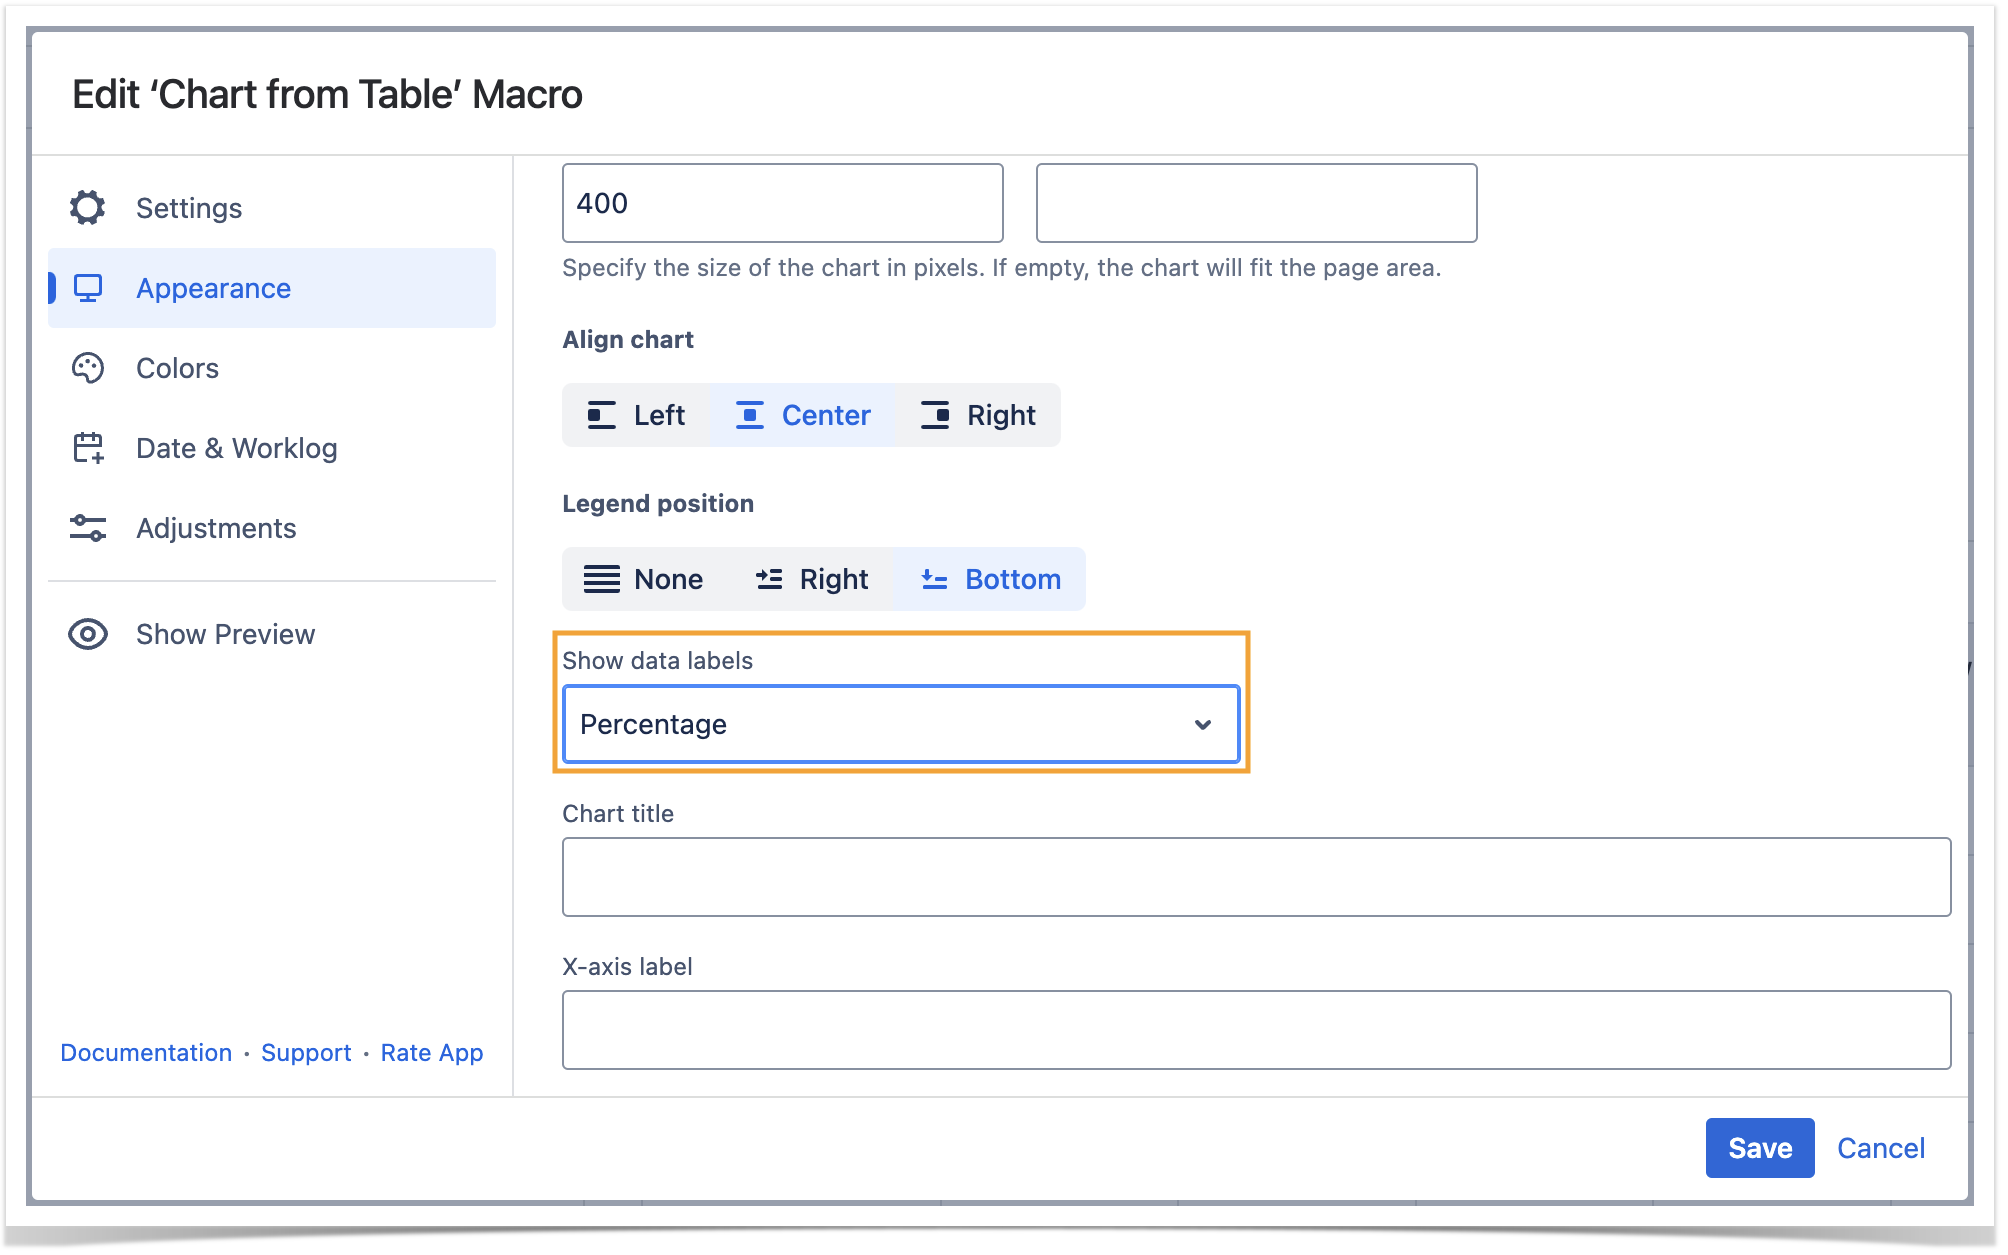
Task: Set legend position to Right
Action: 811,579
